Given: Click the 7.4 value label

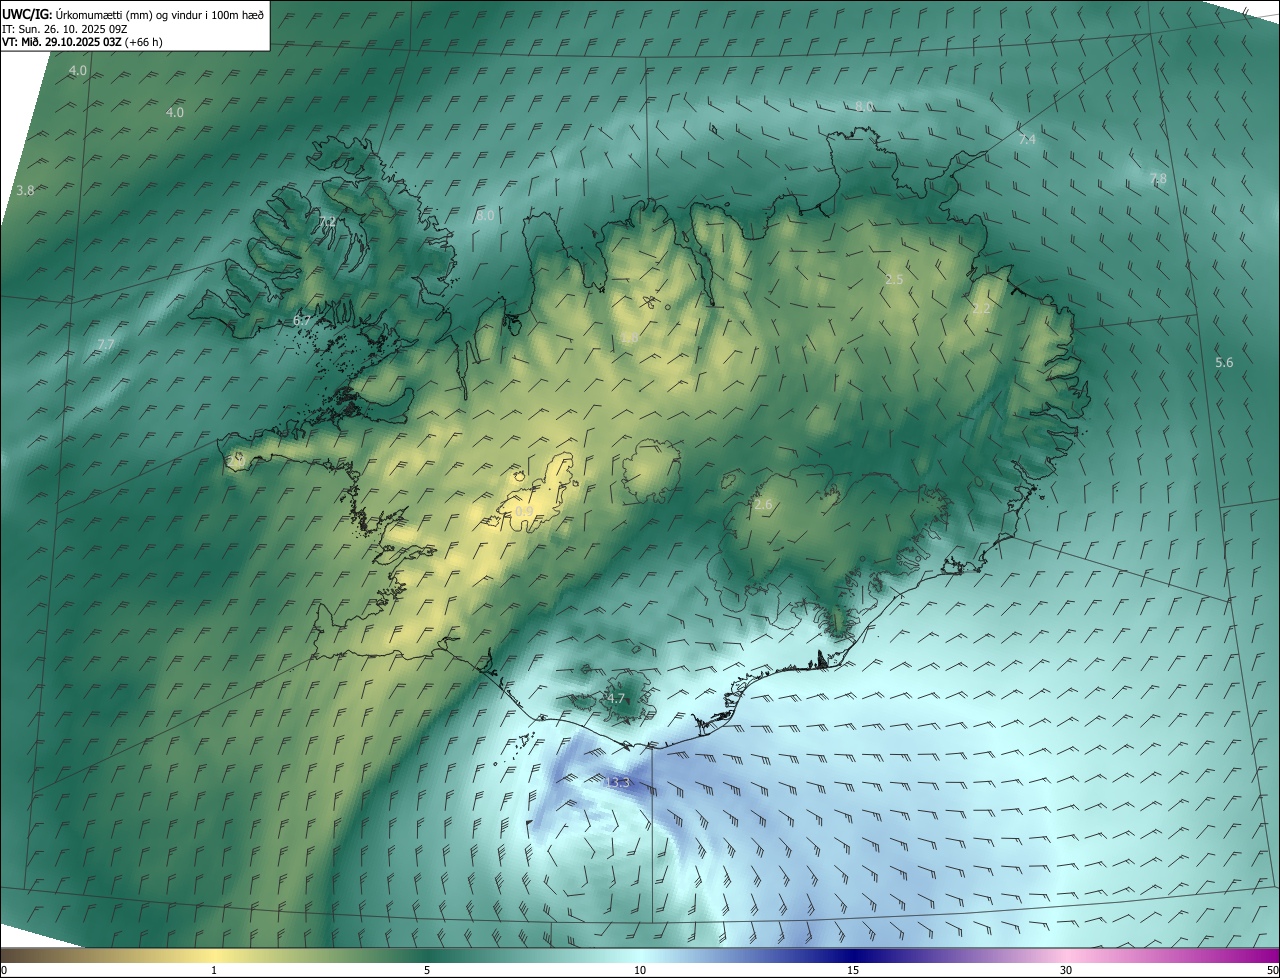Looking at the screenshot, I should pos(1027,140).
